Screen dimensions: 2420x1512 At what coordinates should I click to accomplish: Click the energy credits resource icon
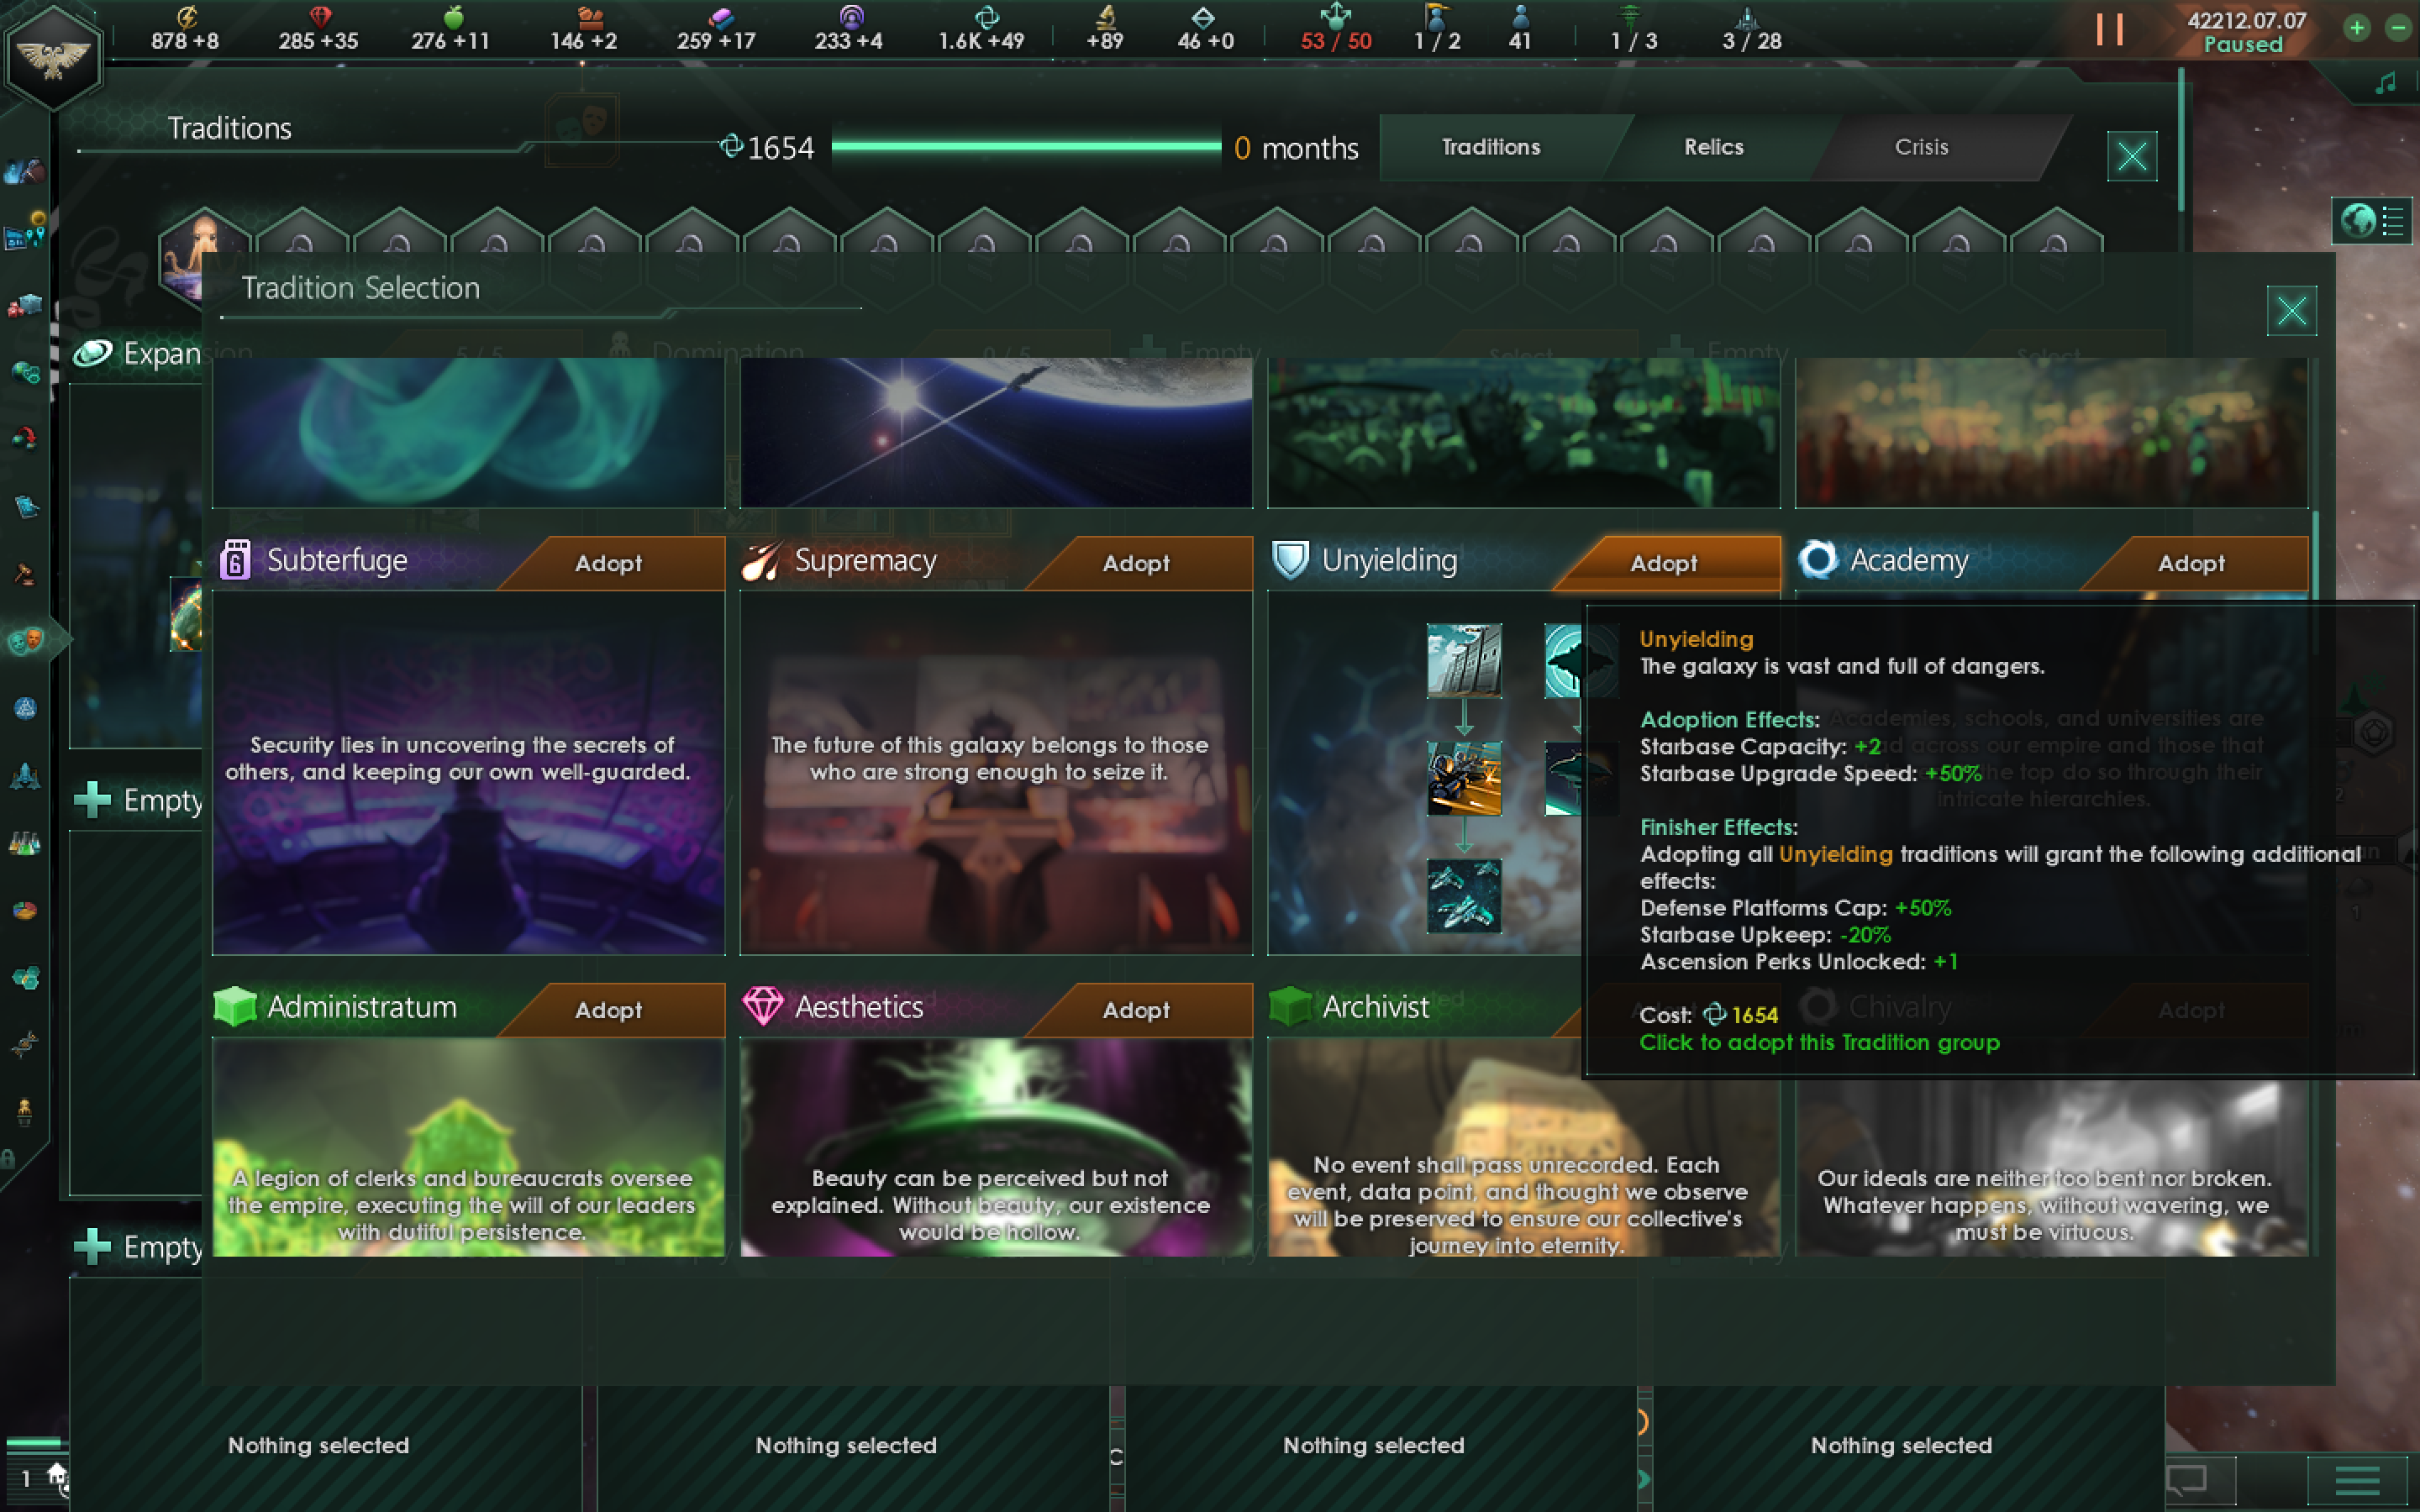point(186,16)
